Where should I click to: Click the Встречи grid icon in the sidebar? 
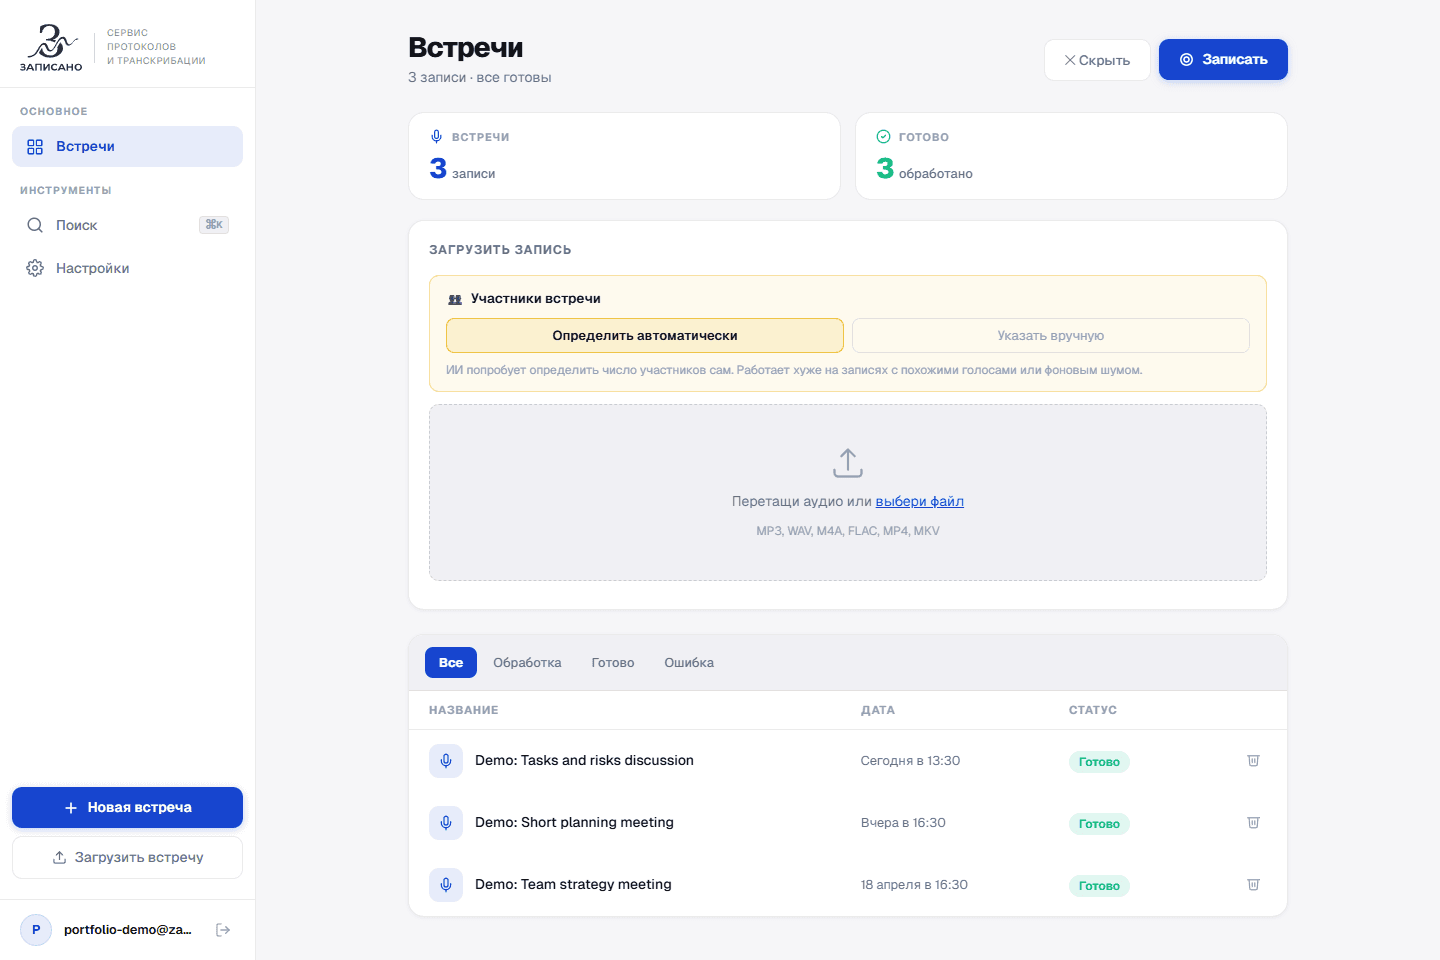[x=35, y=147]
